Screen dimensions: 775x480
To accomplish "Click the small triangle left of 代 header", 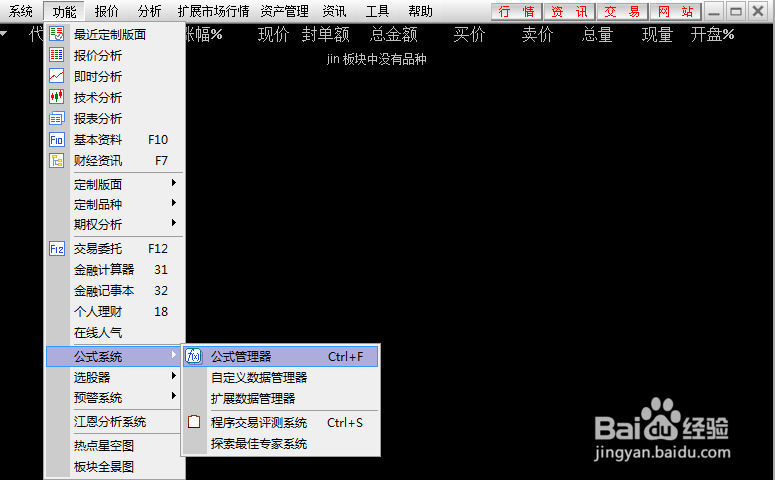I will click(3, 34).
